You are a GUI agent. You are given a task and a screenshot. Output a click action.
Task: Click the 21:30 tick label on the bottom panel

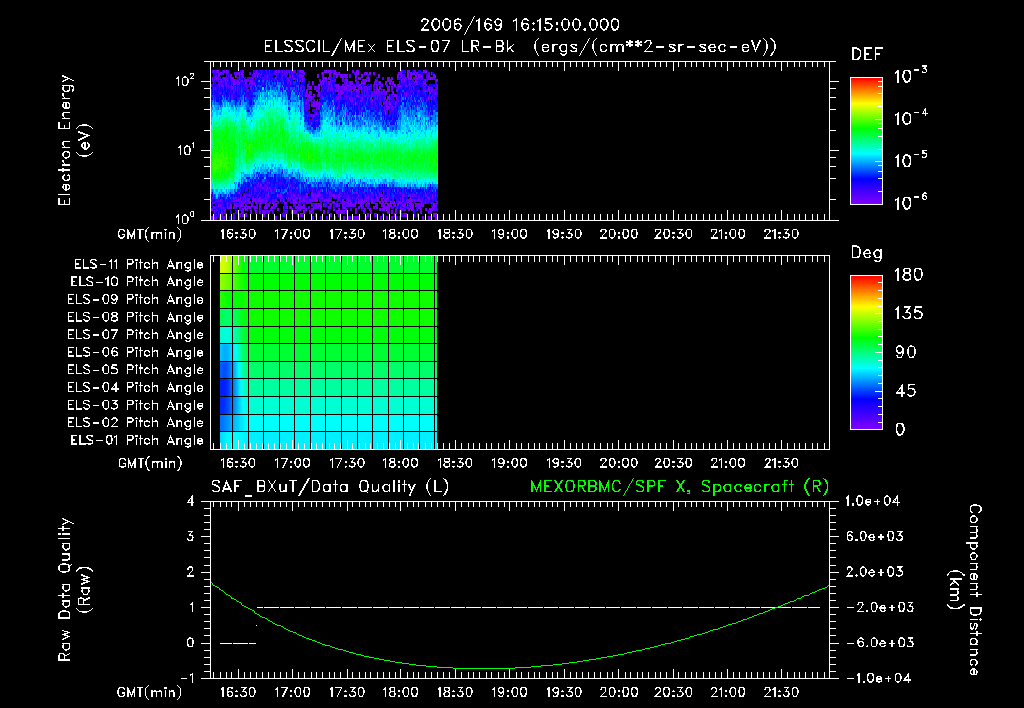tap(781, 692)
